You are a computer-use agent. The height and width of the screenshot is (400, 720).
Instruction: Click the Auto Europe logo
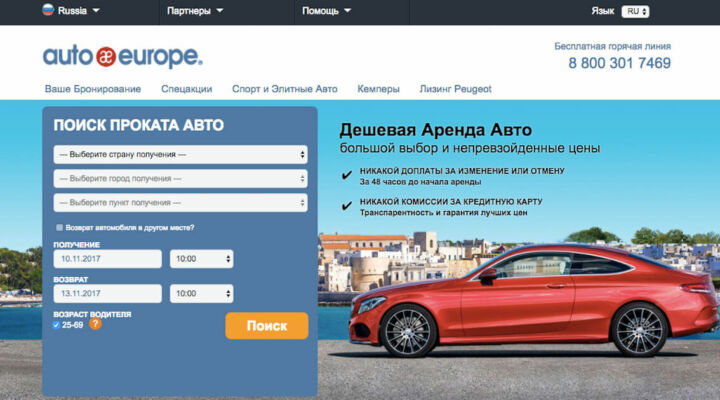(x=122, y=57)
